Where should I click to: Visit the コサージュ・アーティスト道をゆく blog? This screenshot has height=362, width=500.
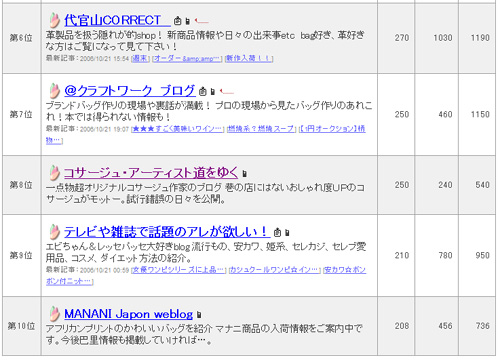coord(151,173)
